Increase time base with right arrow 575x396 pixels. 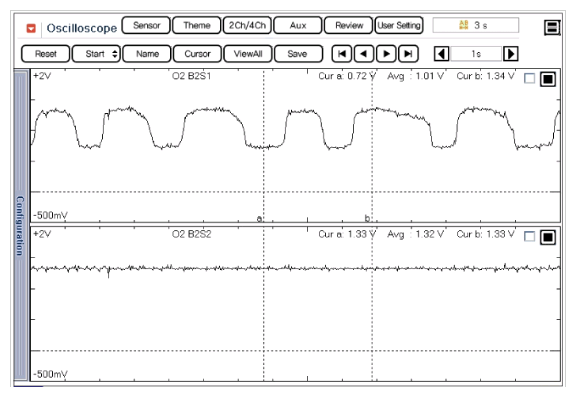pyautogui.click(x=511, y=54)
